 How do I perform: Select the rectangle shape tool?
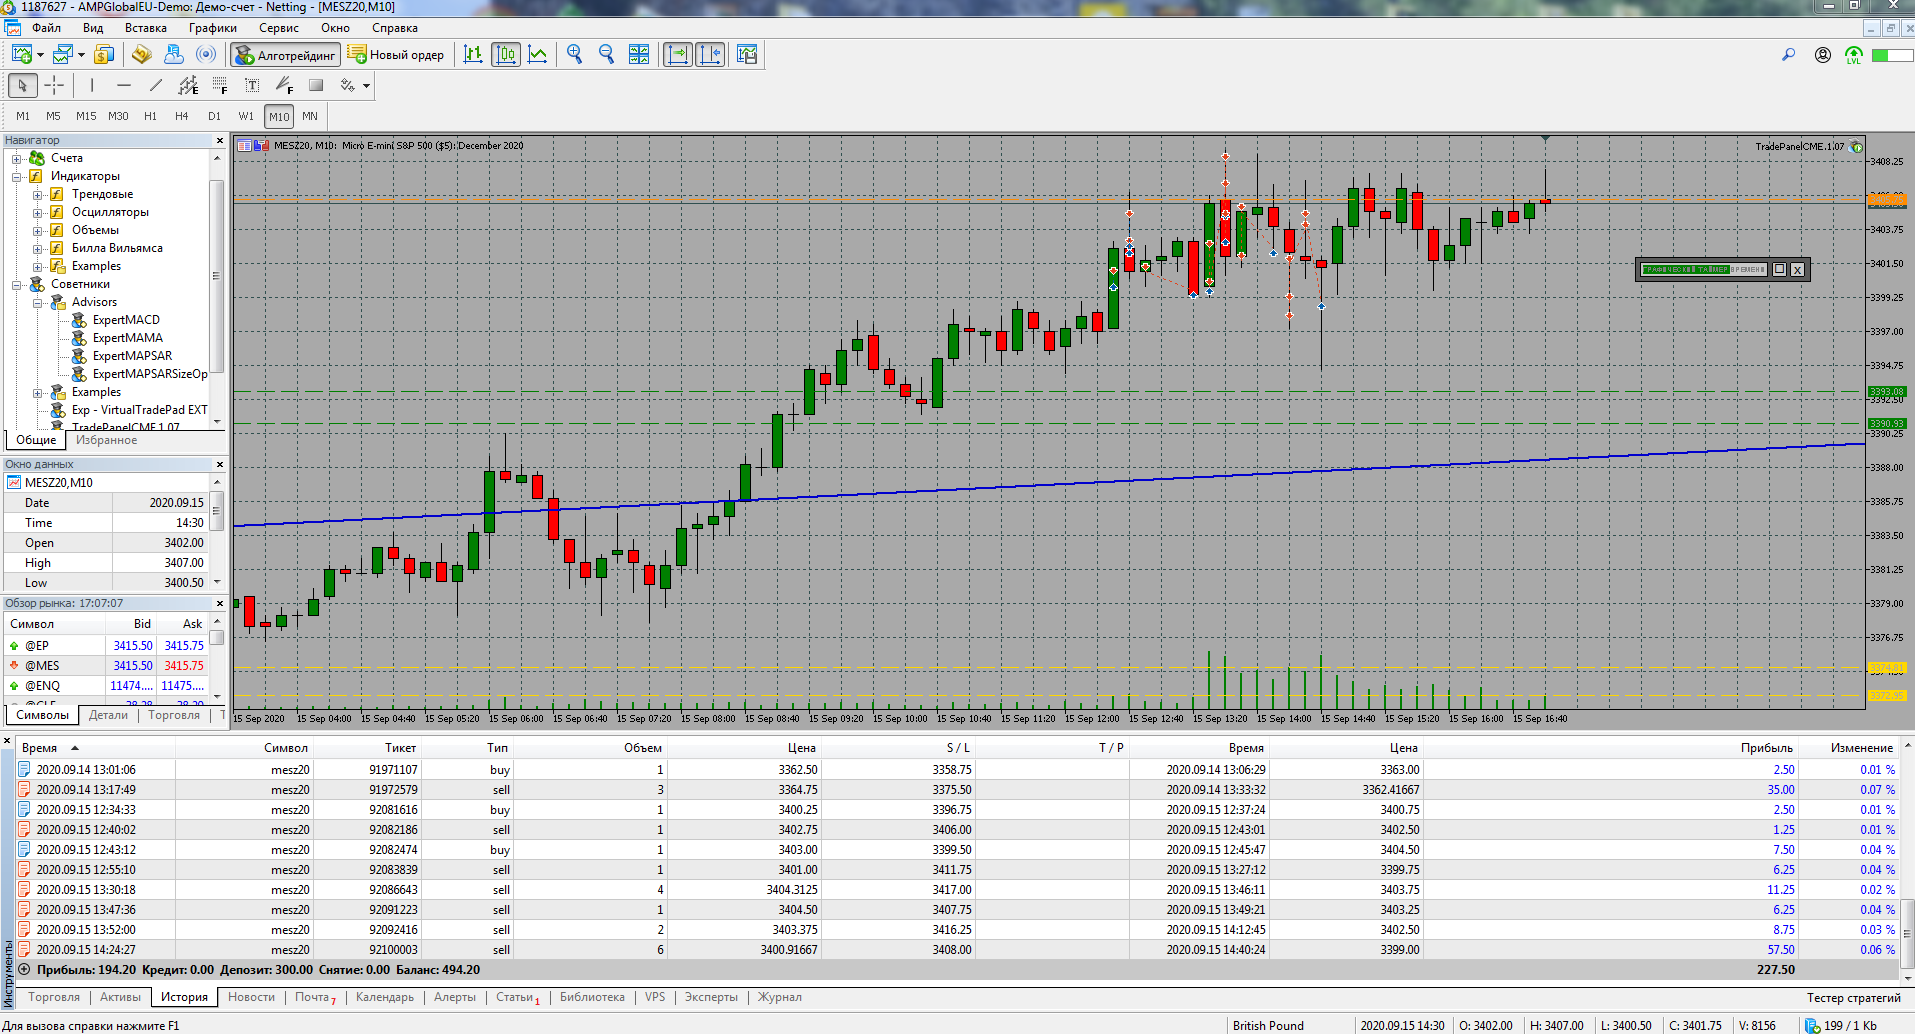click(316, 85)
